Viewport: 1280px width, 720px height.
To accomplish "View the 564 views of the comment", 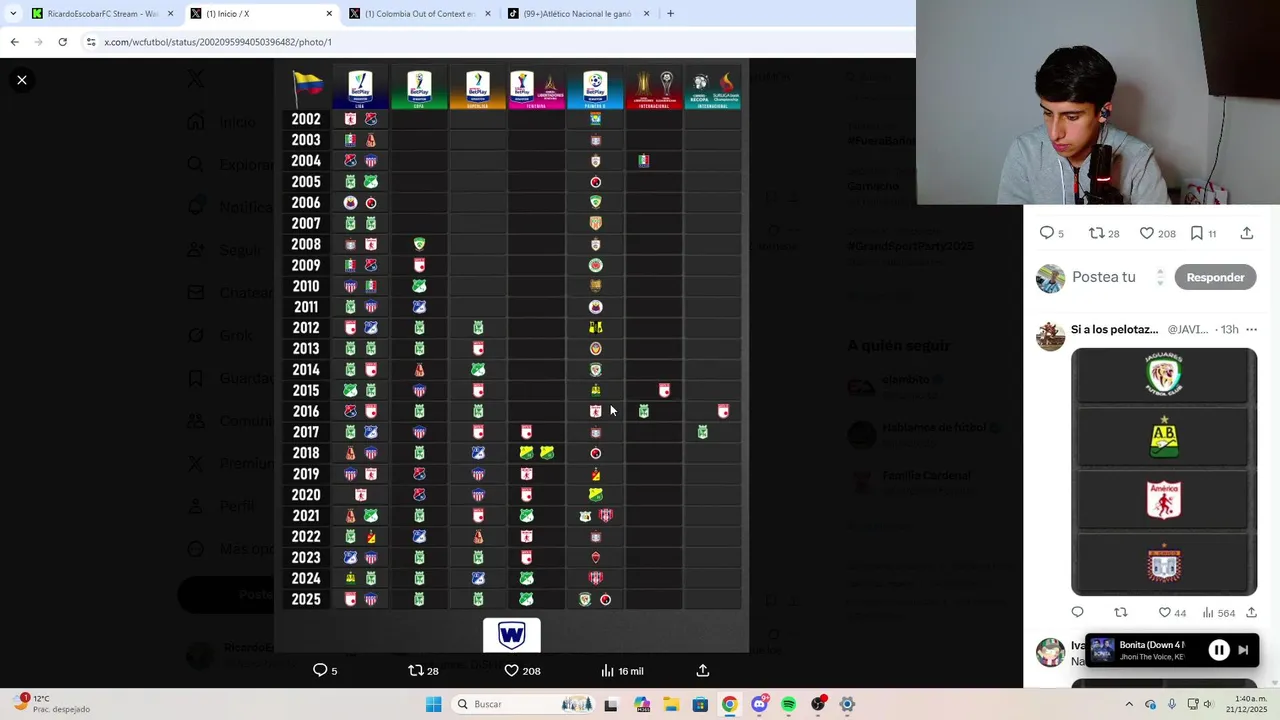I will tap(1218, 612).
